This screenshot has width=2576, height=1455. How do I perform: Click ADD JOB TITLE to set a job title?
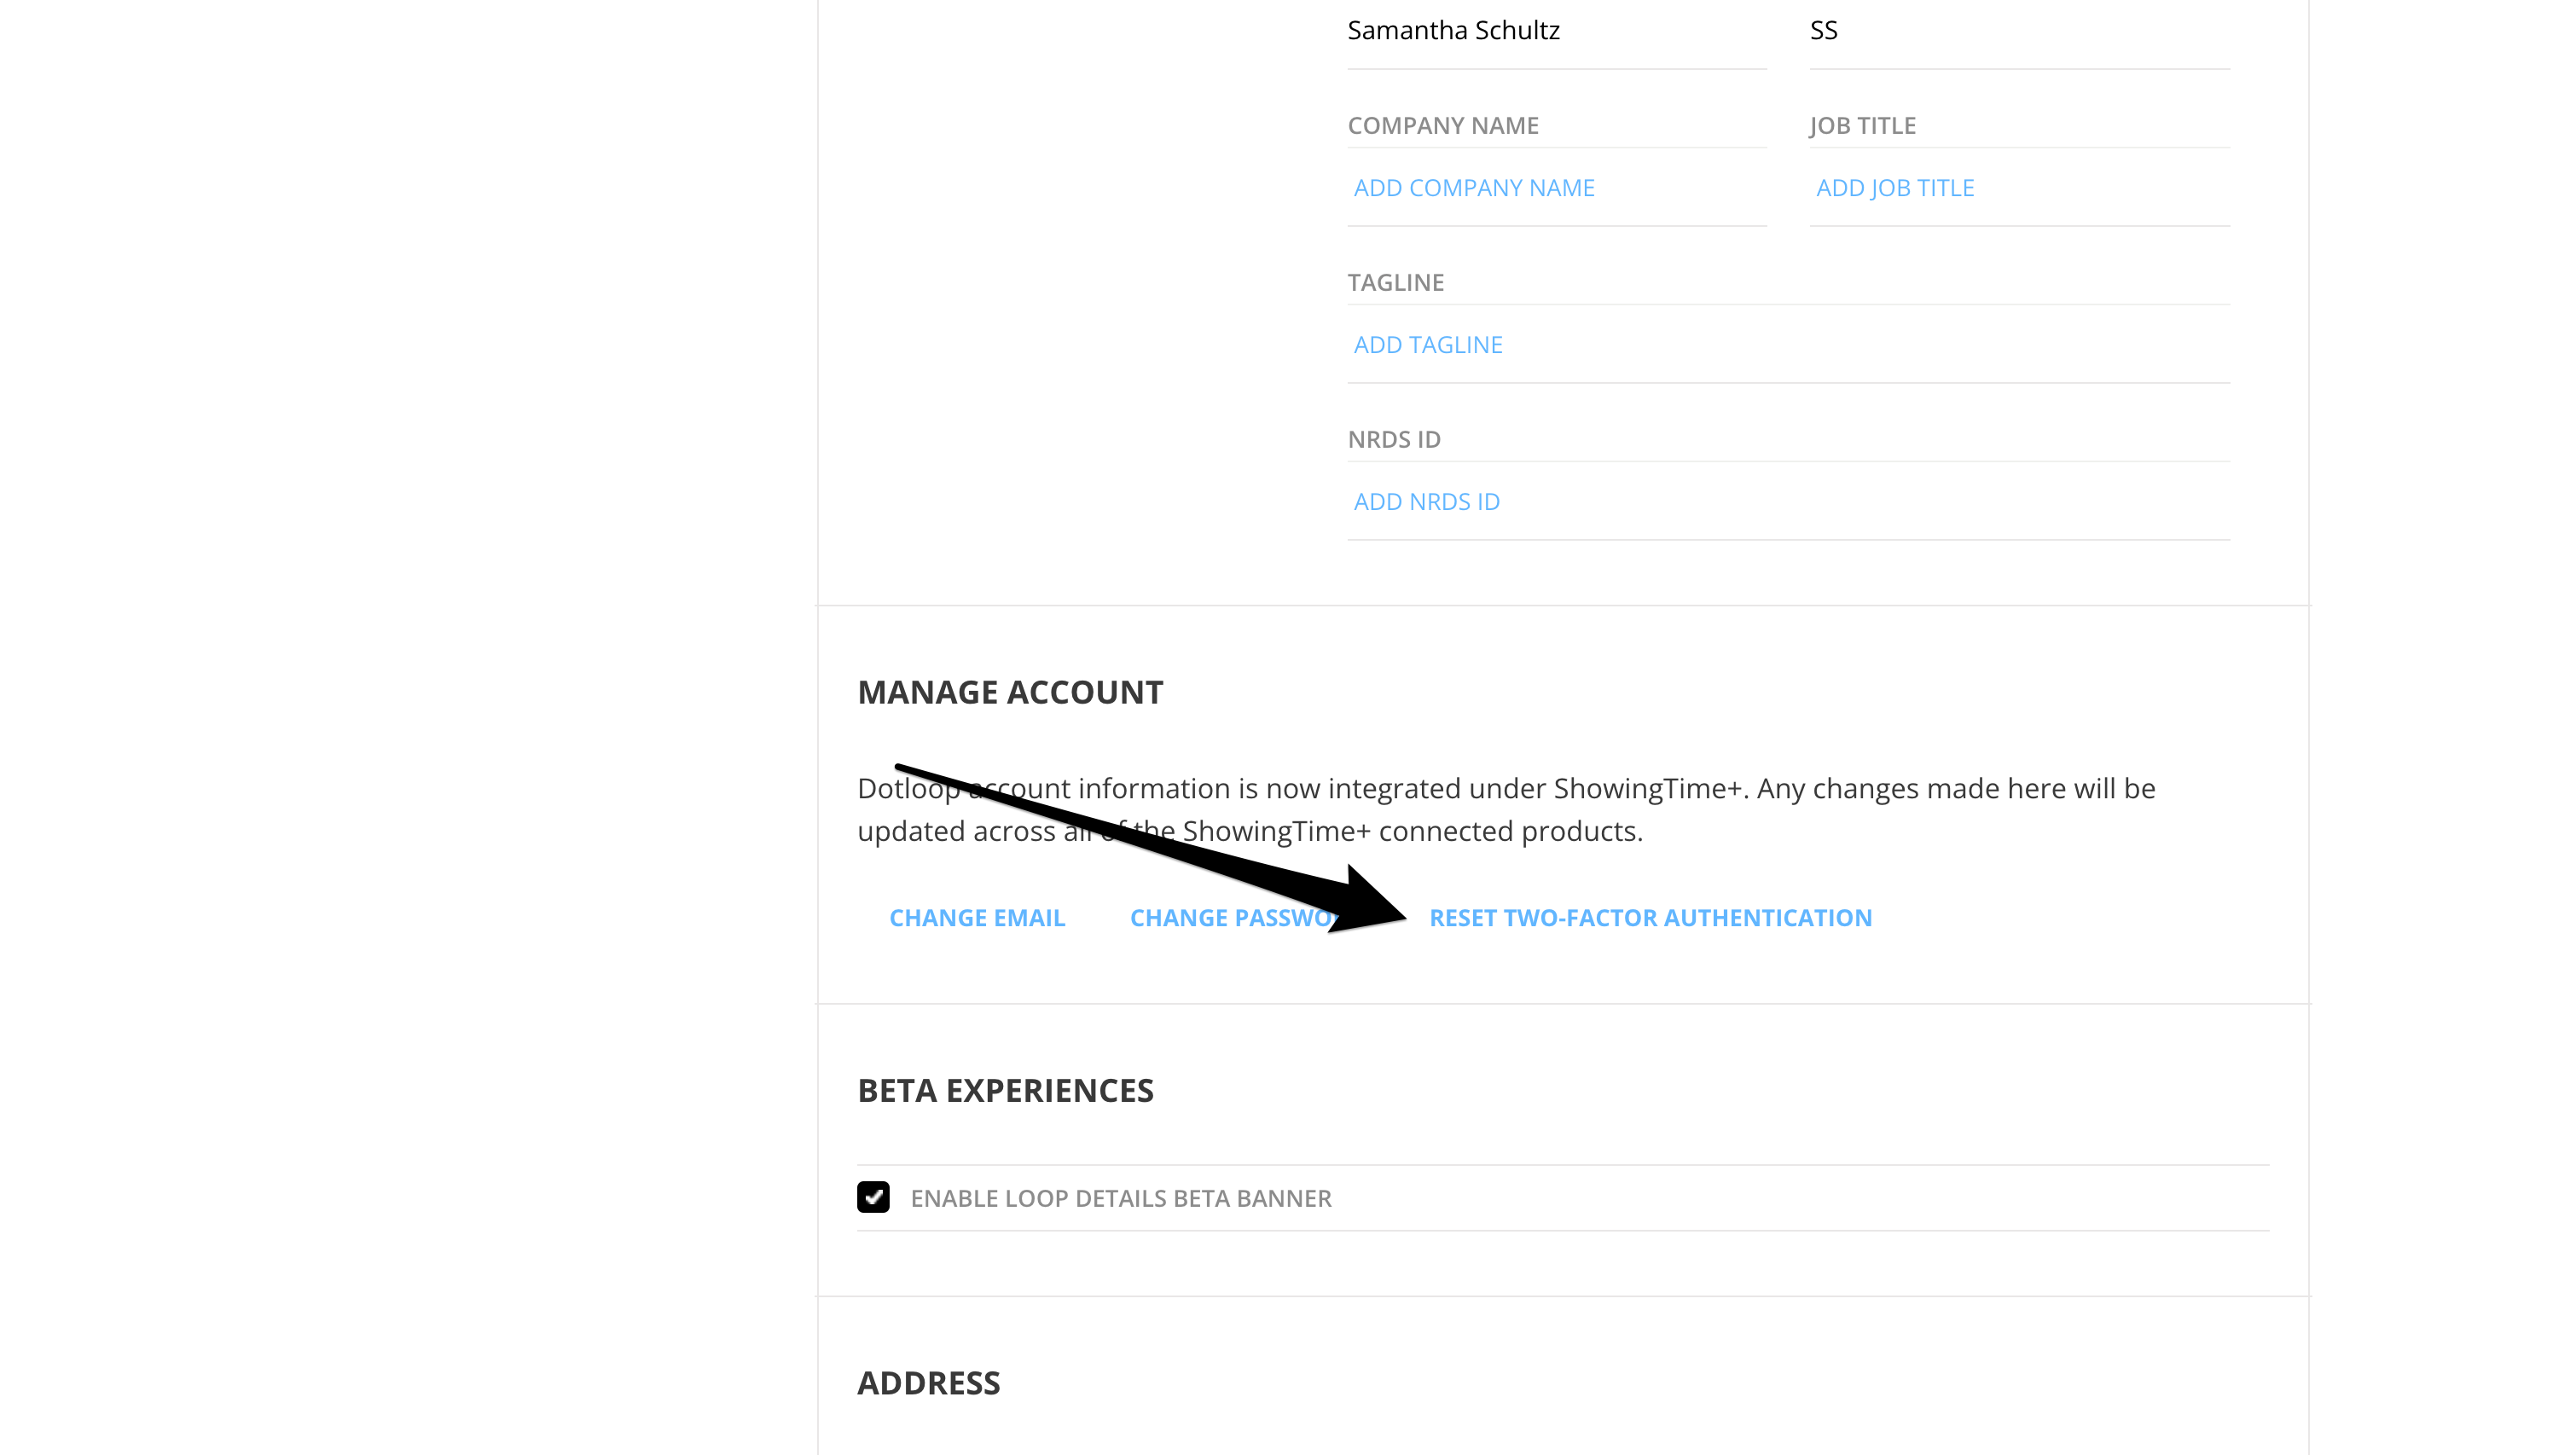point(1895,187)
